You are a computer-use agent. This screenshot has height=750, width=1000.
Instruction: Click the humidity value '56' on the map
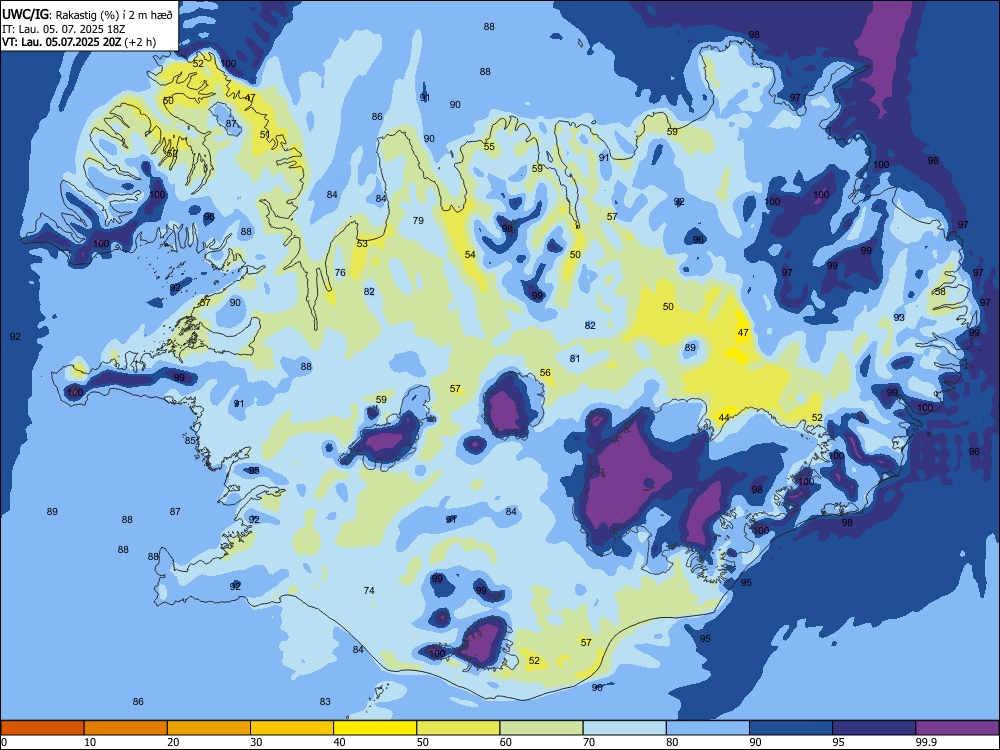pyautogui.click(x=545, y=372)
